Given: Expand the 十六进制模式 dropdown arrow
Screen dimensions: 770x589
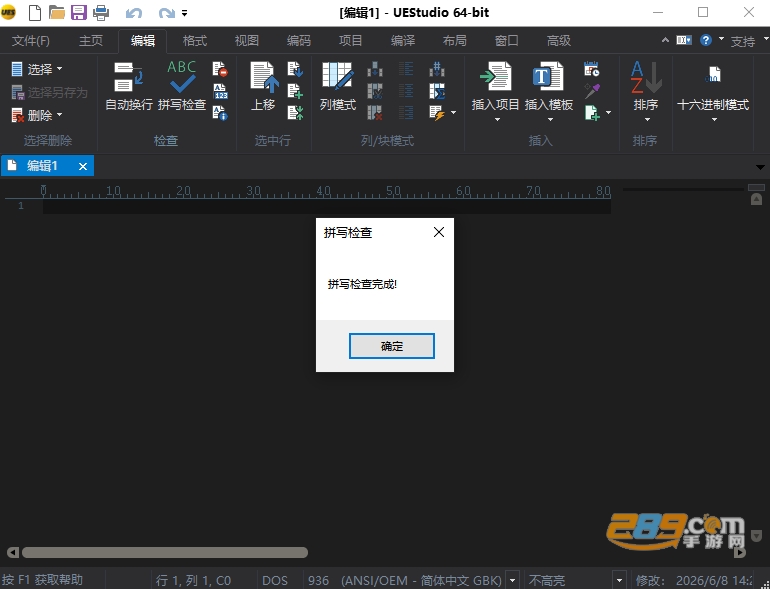Looking at the screenshot, I should click(x=714, y=119).
